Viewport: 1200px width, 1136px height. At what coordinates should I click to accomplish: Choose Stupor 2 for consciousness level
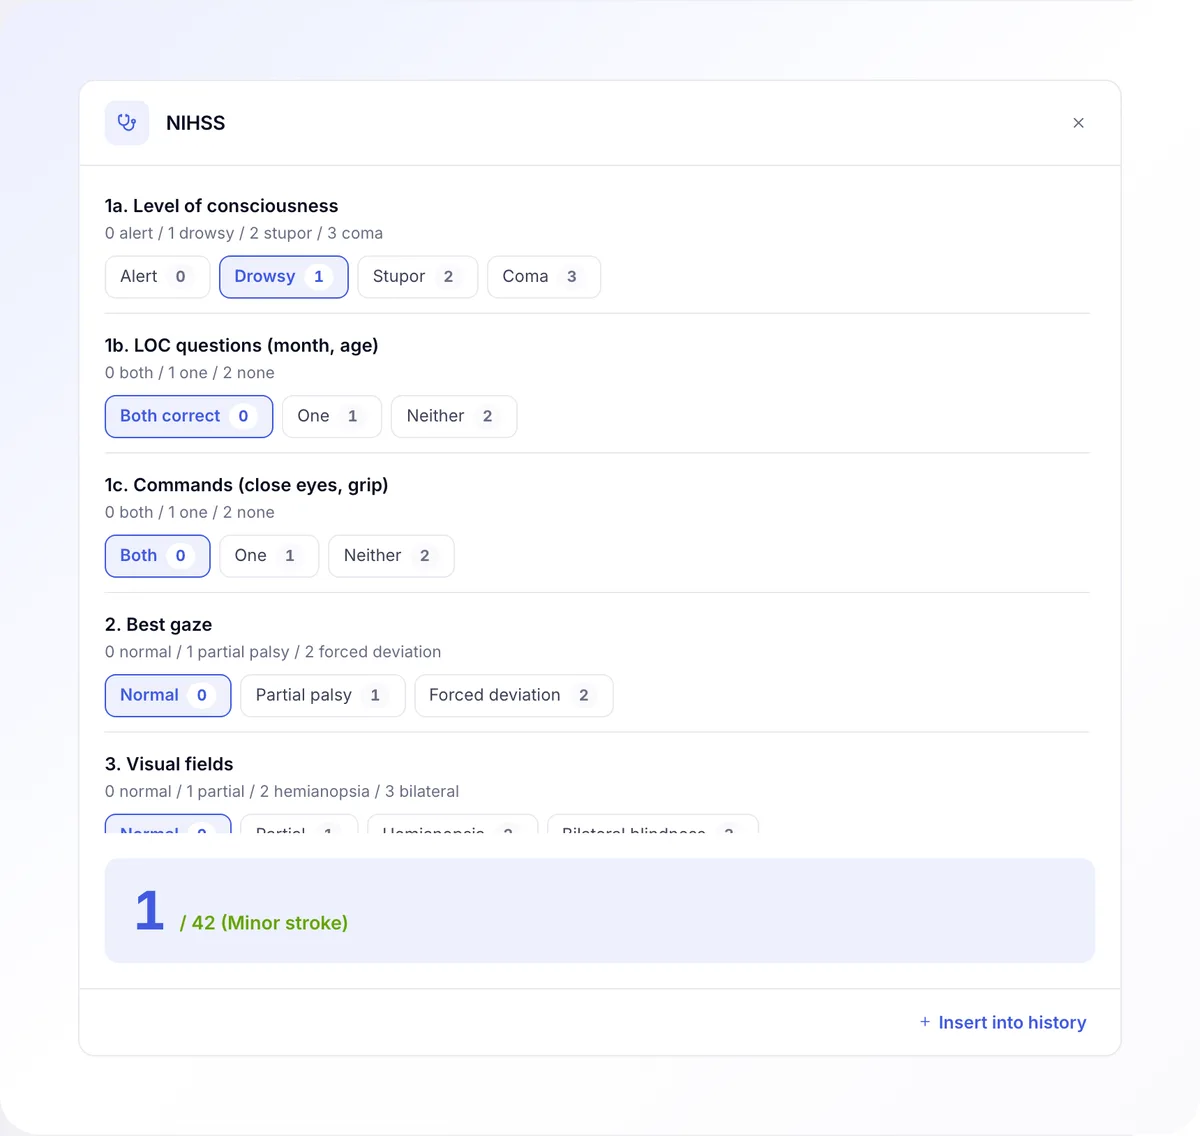point(418,277)
